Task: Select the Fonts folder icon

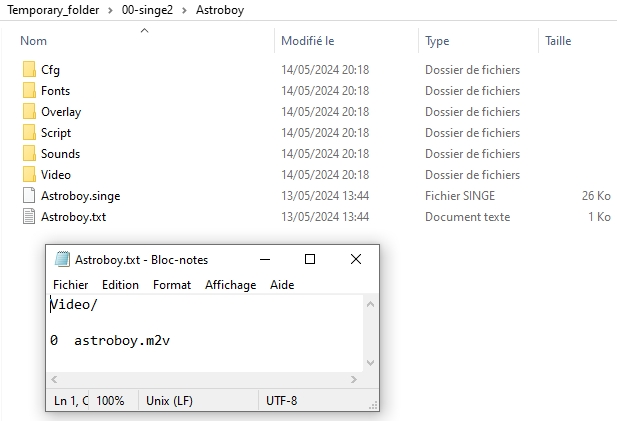Action: click(28, 91)
